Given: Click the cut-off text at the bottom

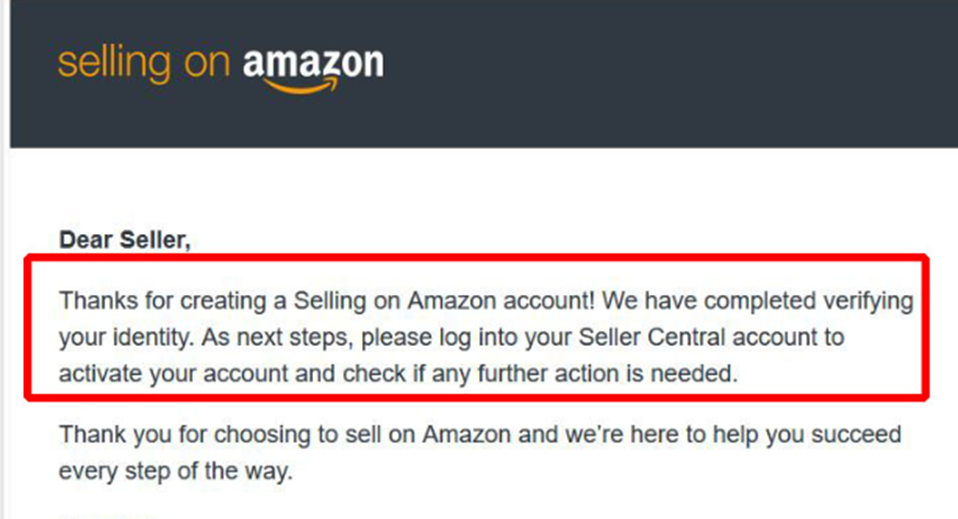Looking at the screenshot, I should [x=107, y=516].
